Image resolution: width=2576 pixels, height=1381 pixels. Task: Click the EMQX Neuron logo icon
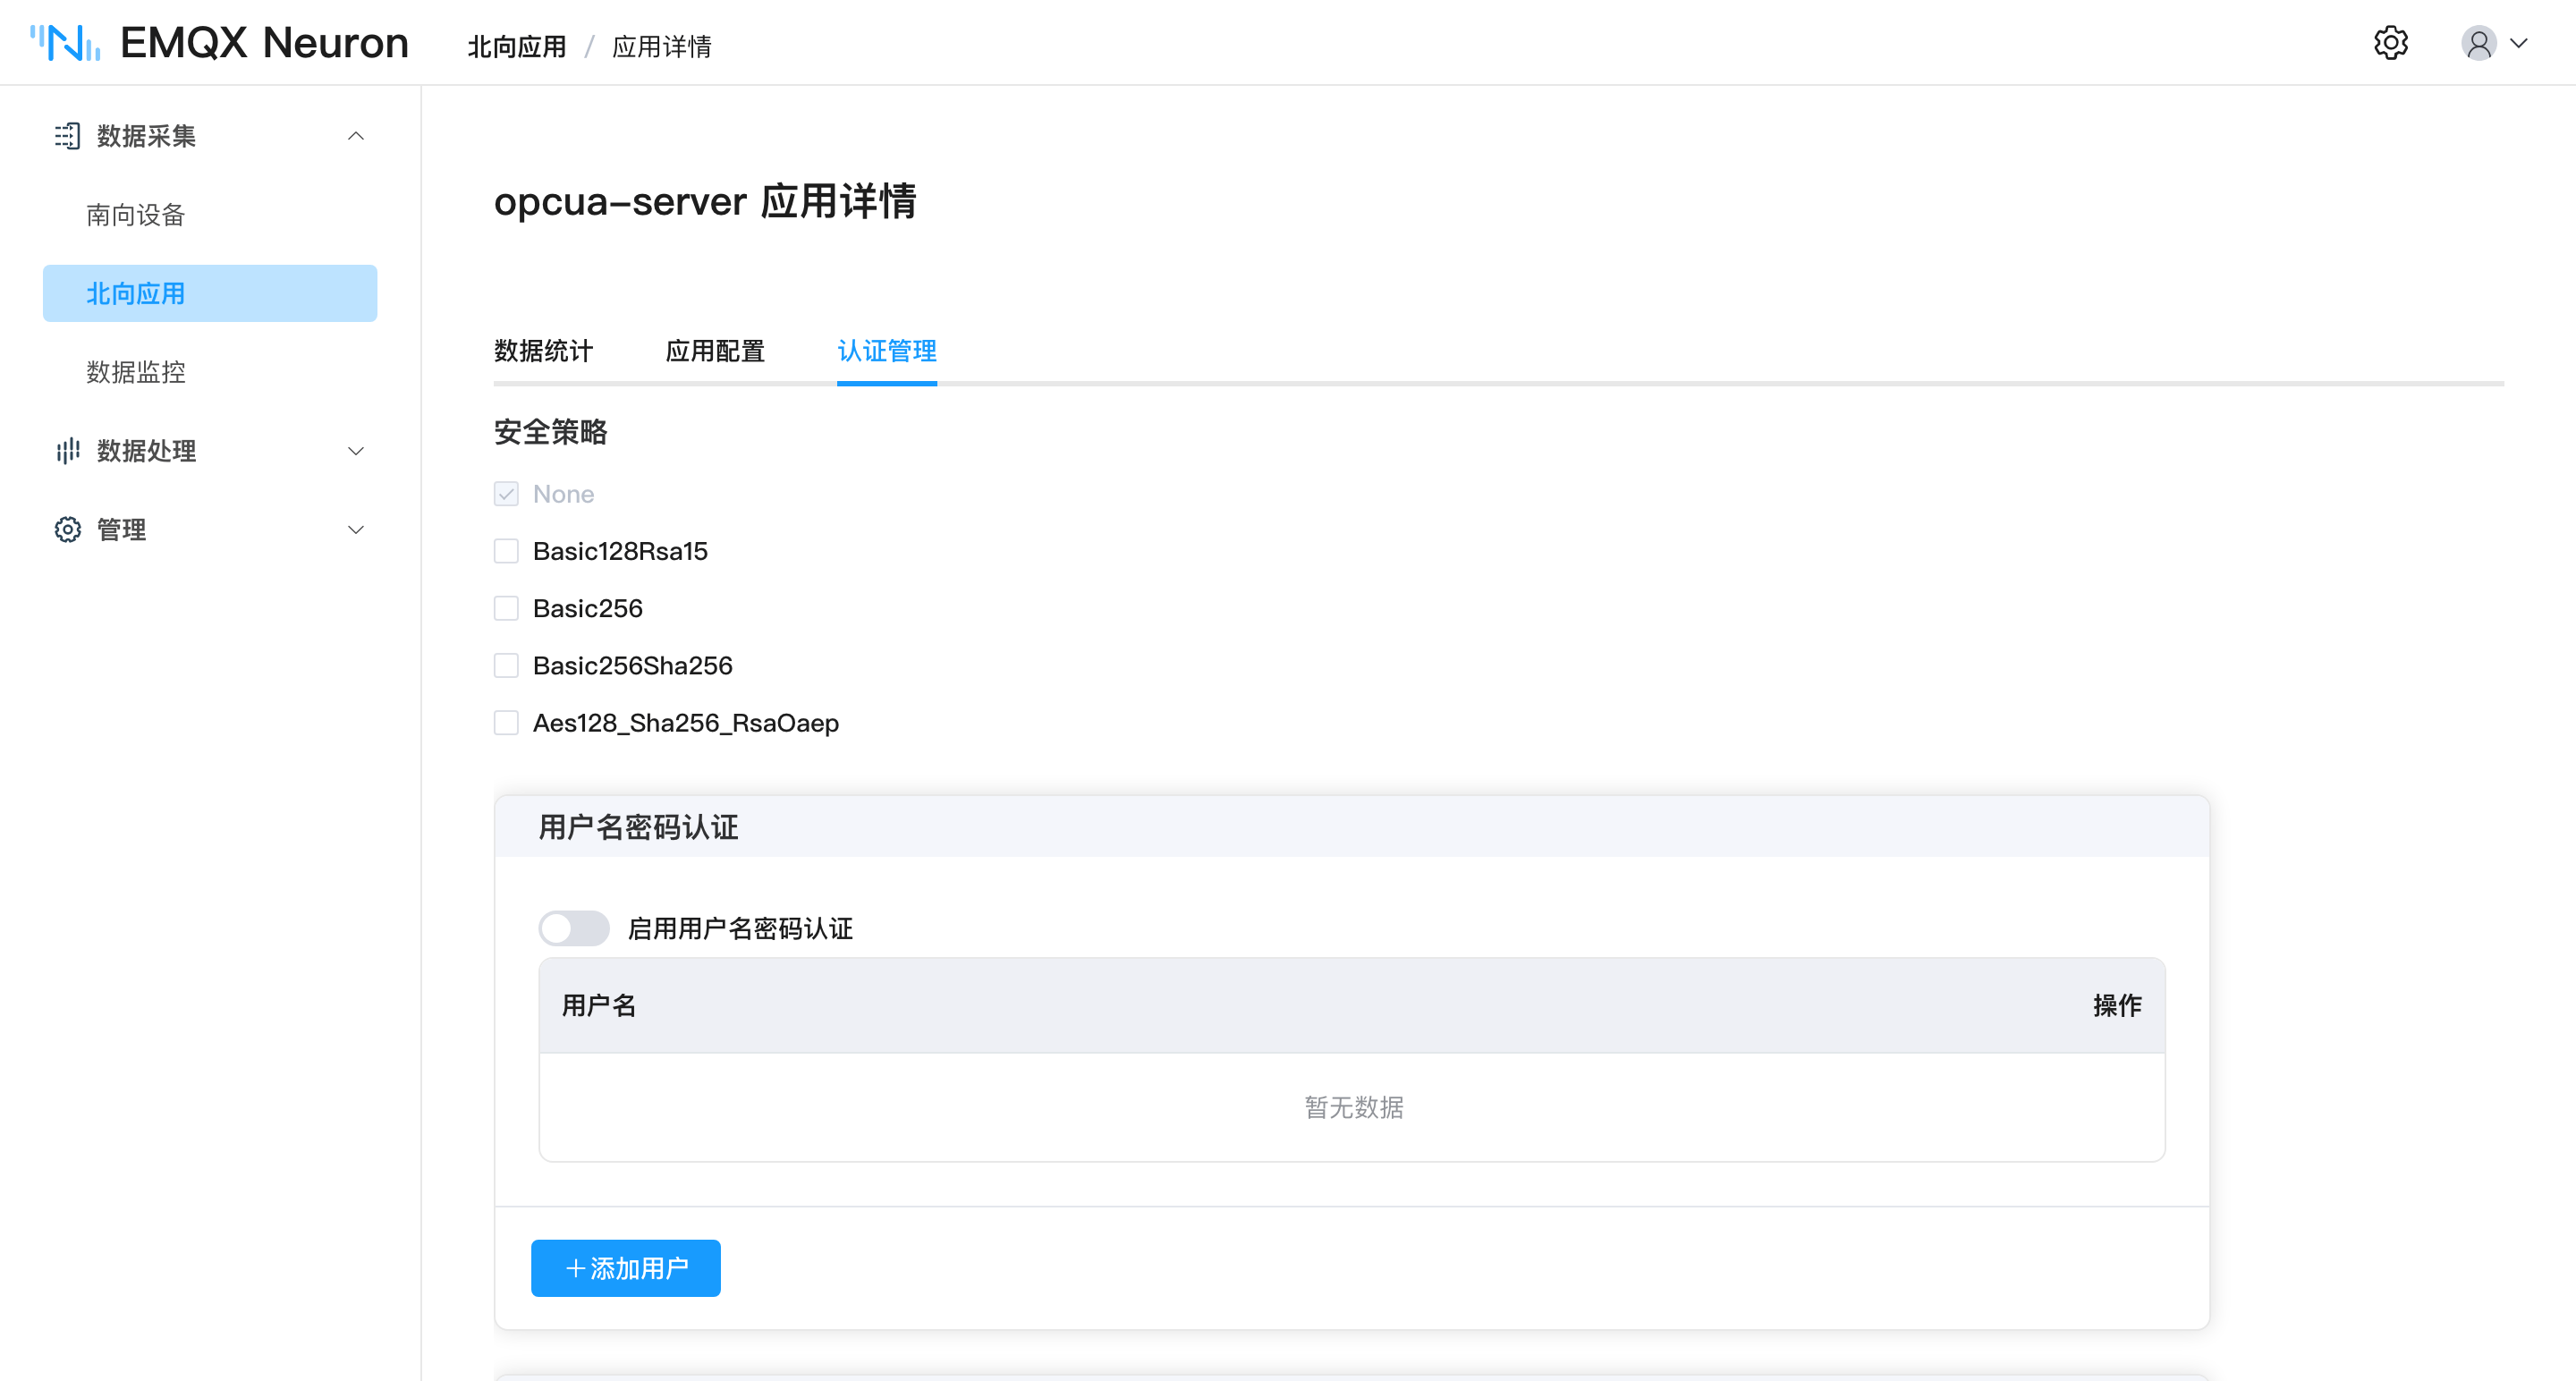coord(65,43)
